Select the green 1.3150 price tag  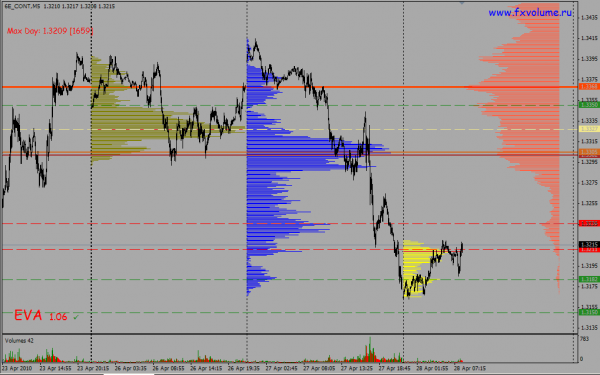pos(589,312)
